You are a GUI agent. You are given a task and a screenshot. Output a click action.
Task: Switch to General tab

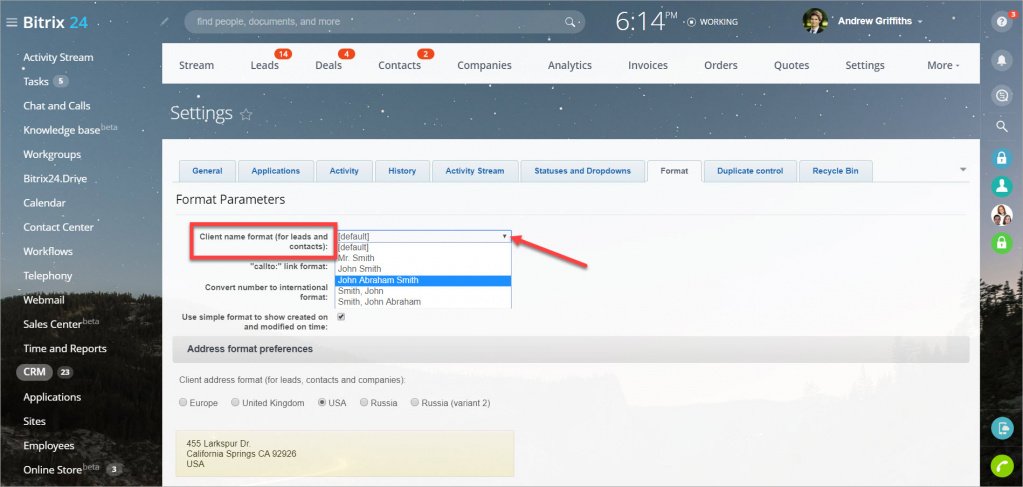coord(207,171)
